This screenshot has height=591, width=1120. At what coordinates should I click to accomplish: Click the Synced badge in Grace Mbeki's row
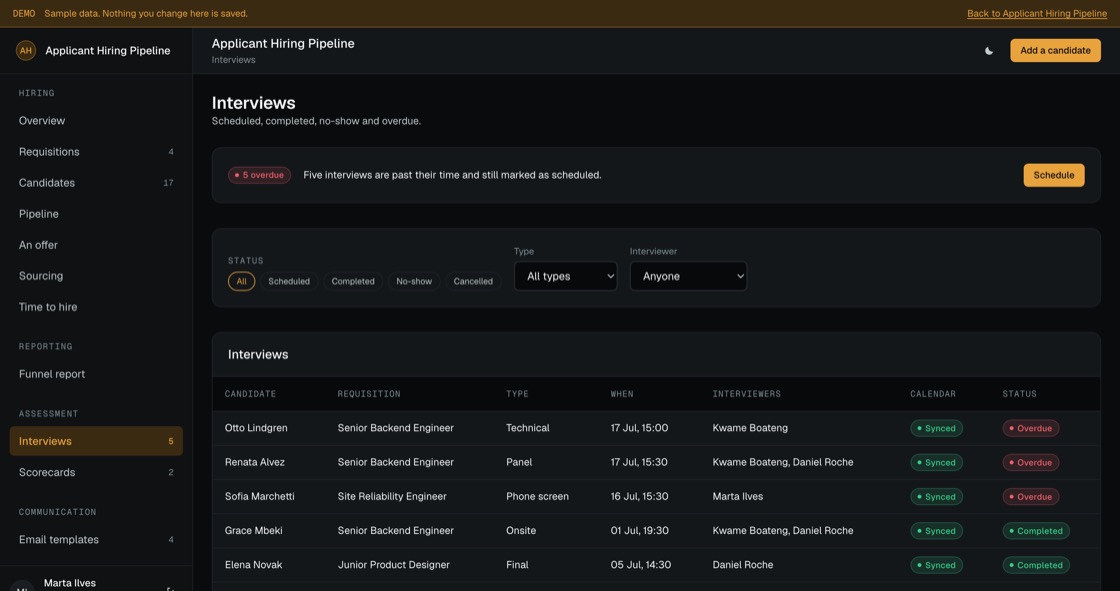936,531
